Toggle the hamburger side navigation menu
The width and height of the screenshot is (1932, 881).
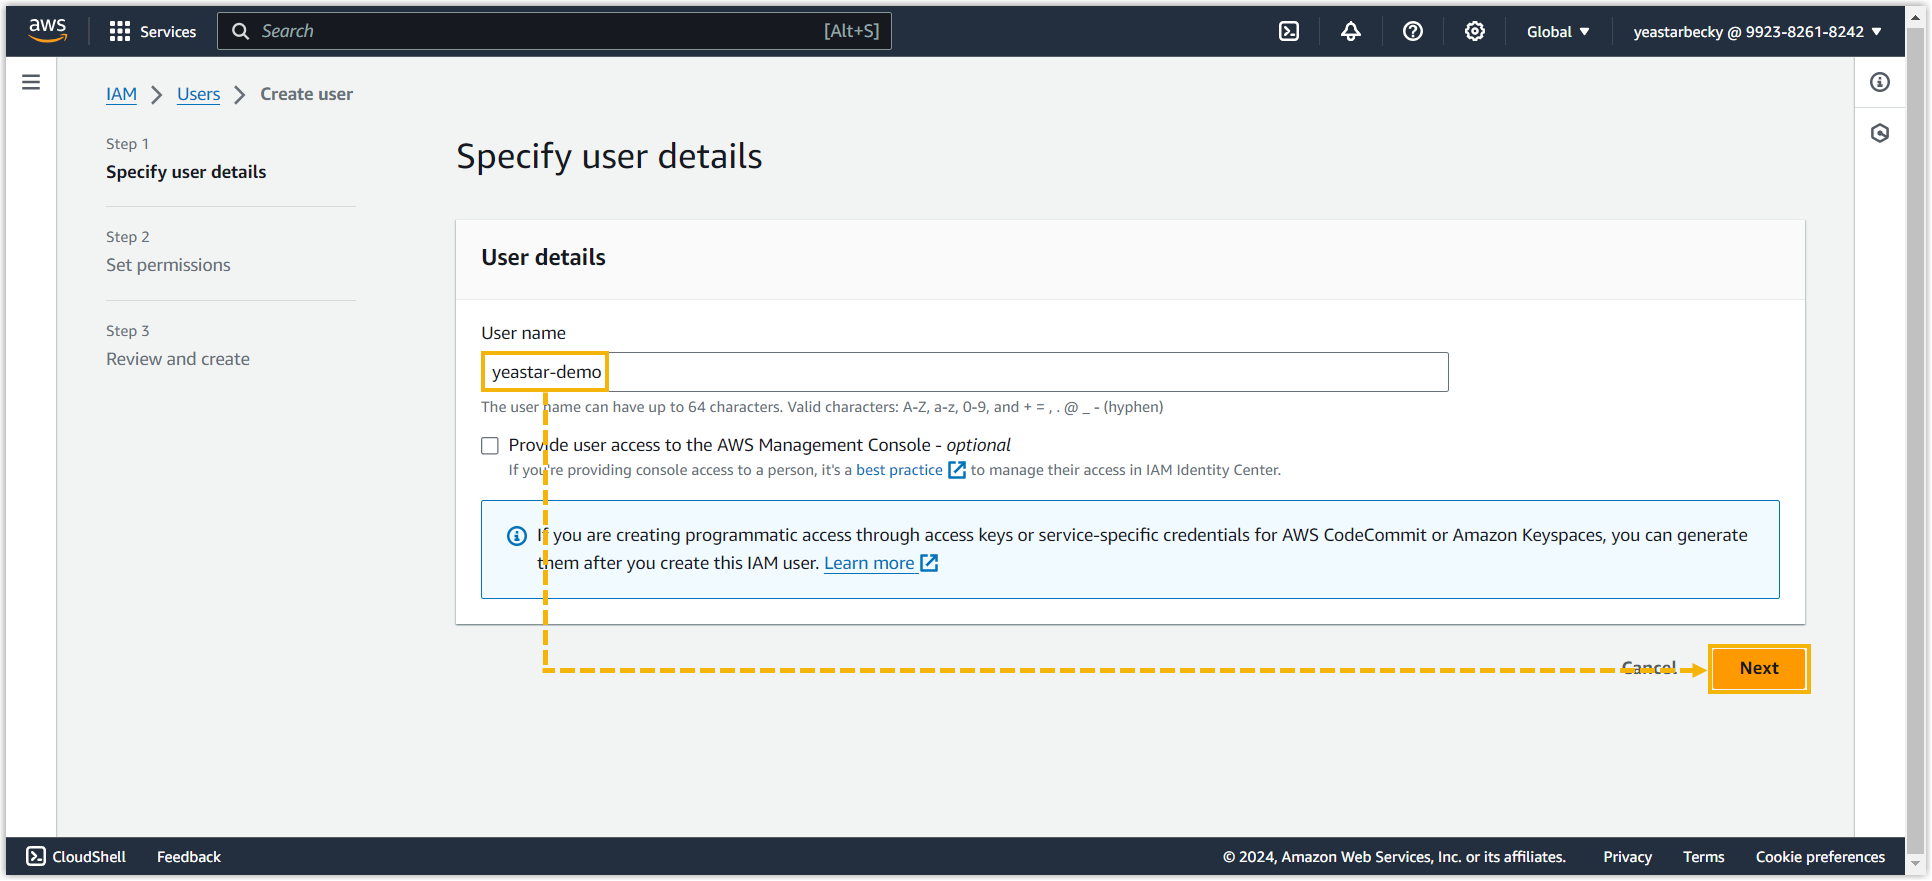tap(31, 82)
